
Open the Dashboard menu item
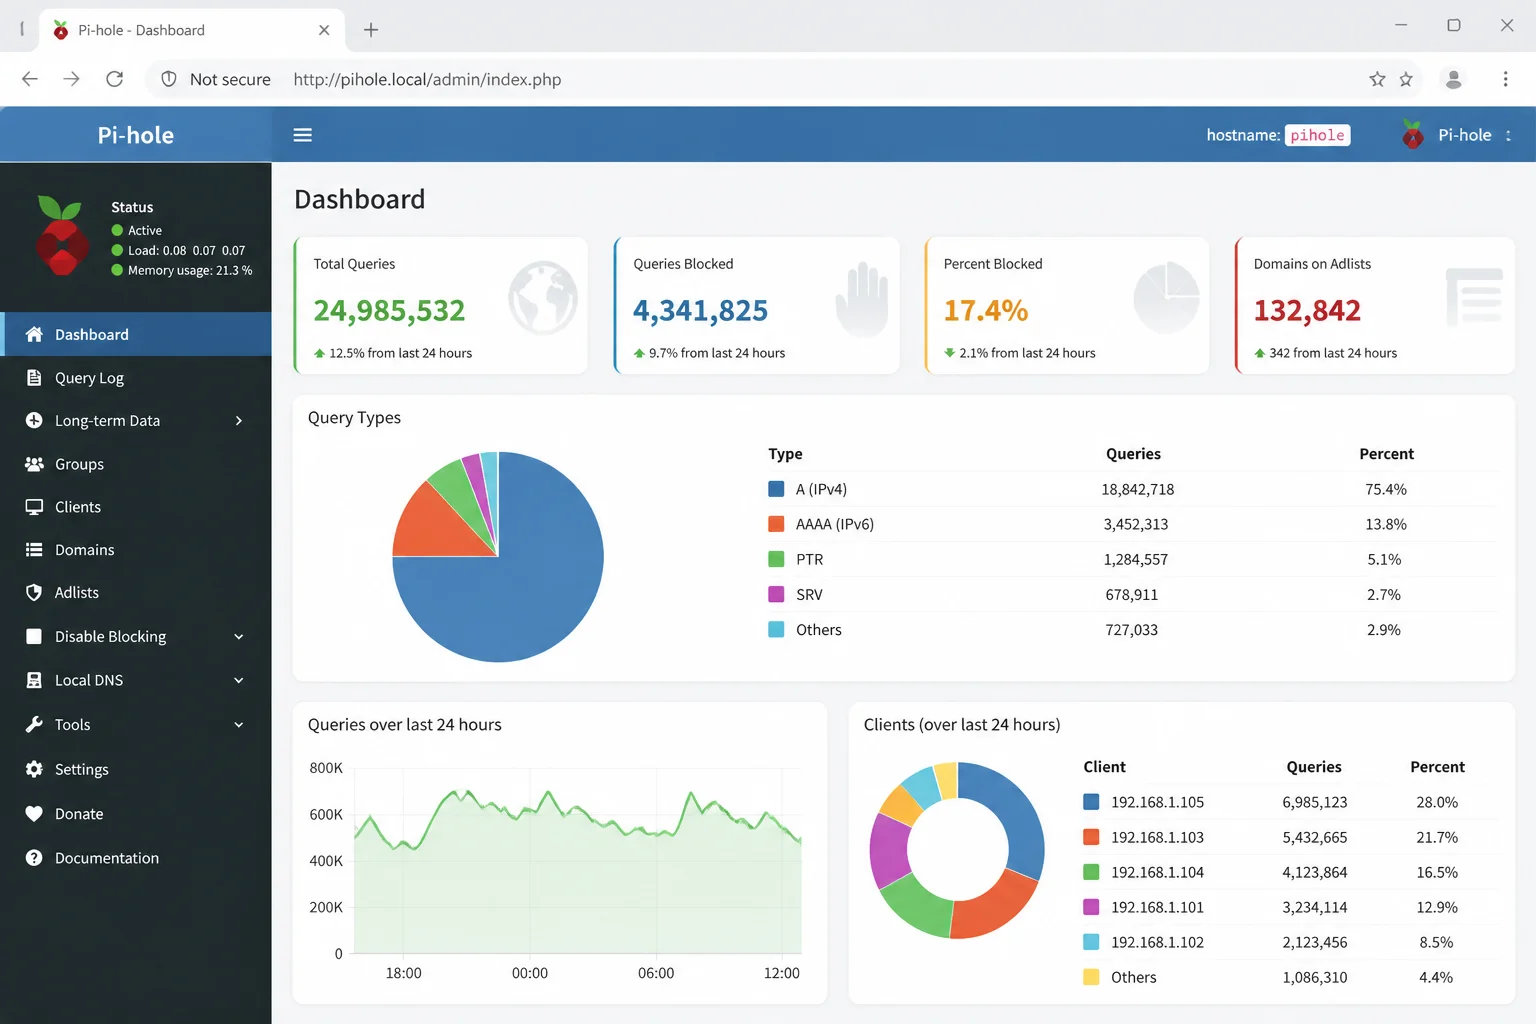[136, 334]
